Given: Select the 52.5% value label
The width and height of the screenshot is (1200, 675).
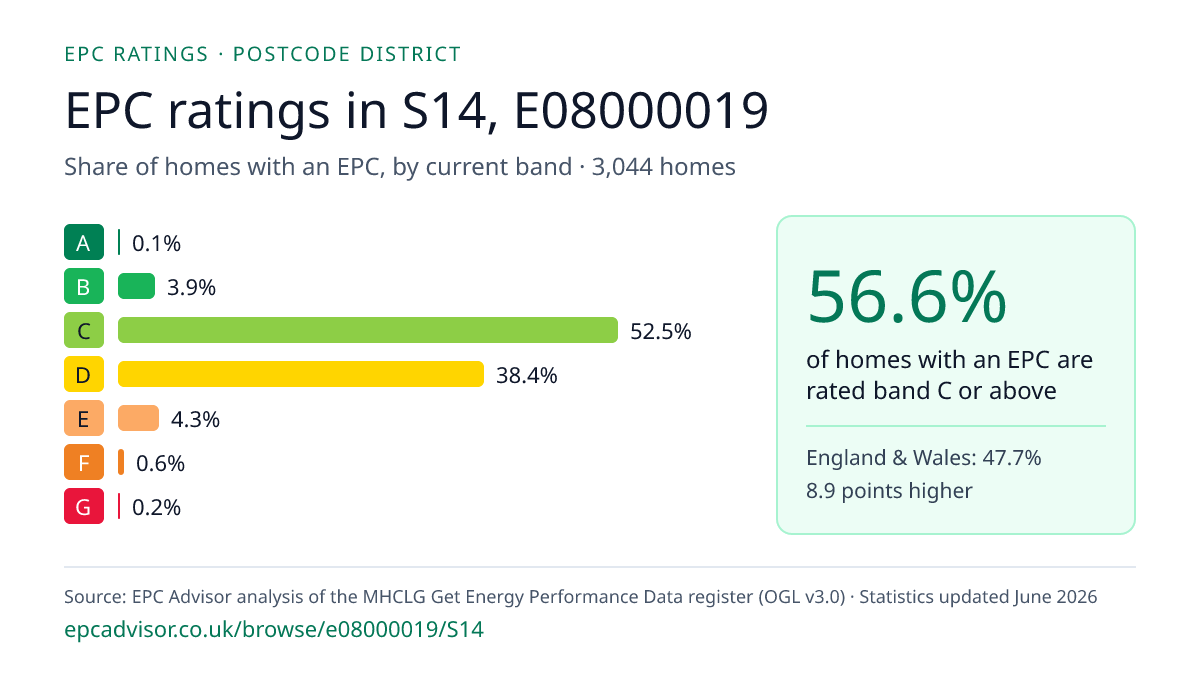Looking at the screenshot, I should (x=661, y=331).
